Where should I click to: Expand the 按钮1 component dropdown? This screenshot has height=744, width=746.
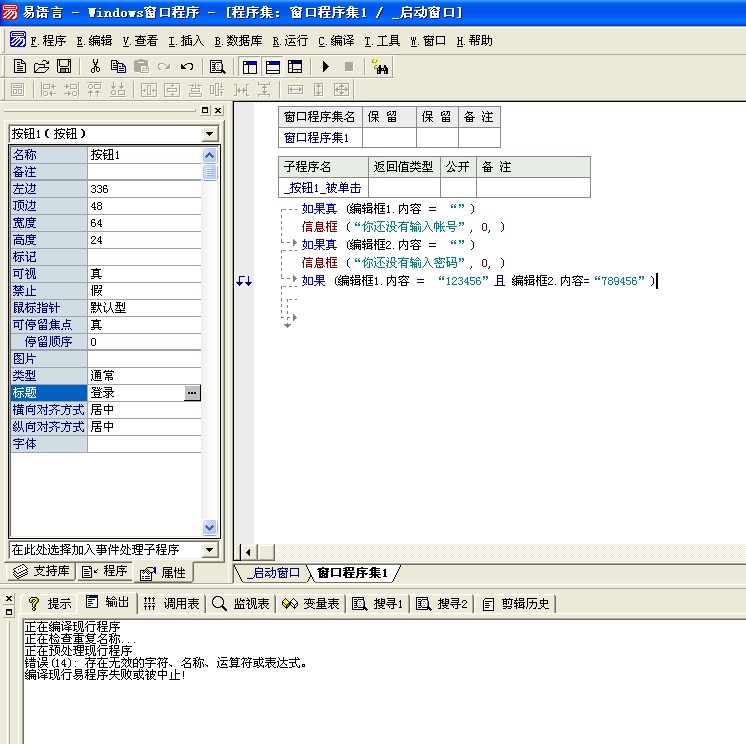tap(209, 134)
